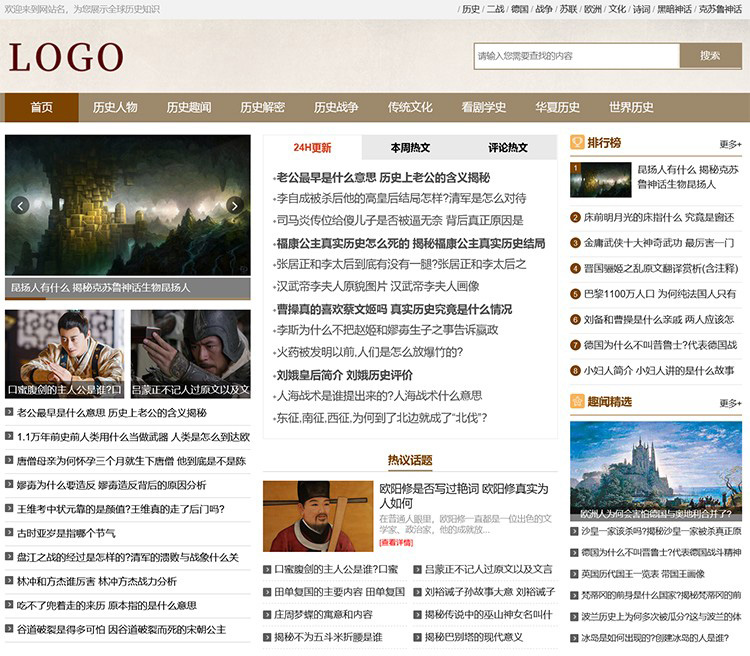Click the number 6 badge beside 刘备和曹操

click(575, 320)
